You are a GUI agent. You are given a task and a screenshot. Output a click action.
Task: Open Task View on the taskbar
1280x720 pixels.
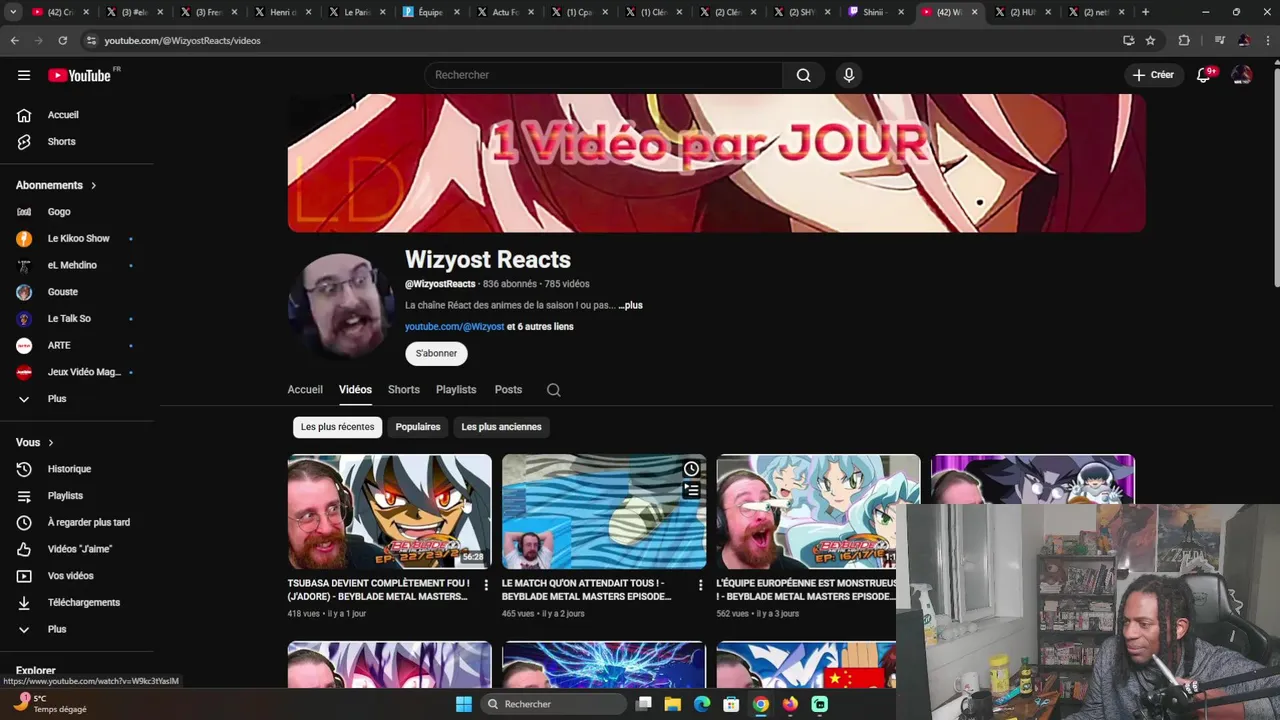pyautogui.click(x=644, y=704)
